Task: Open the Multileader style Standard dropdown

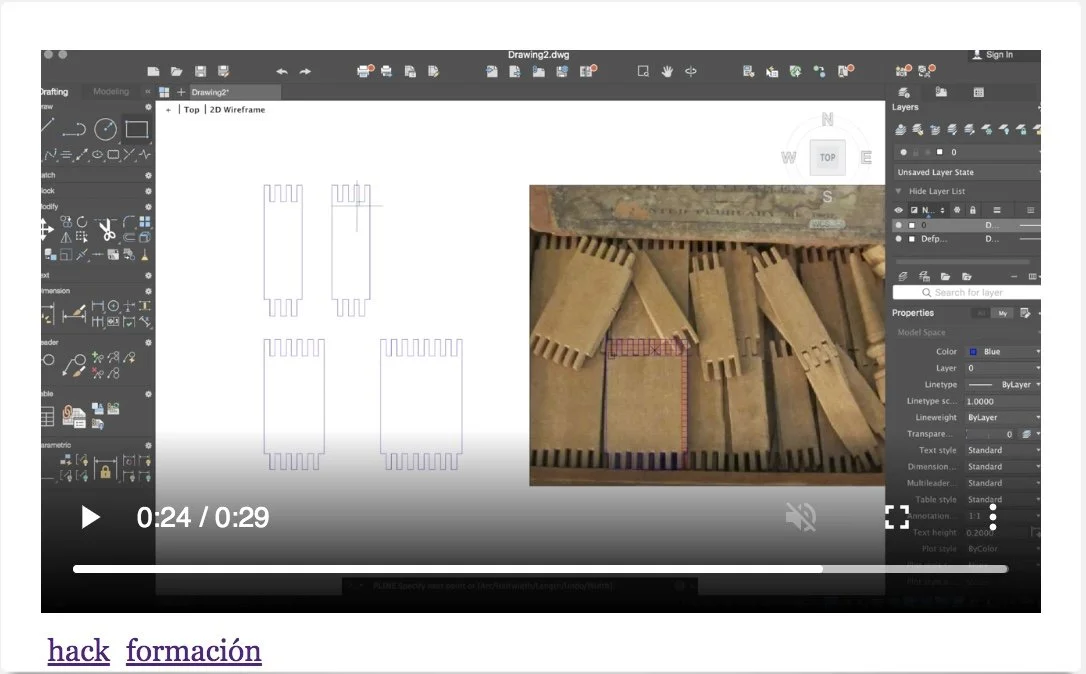Action: 1003,483
